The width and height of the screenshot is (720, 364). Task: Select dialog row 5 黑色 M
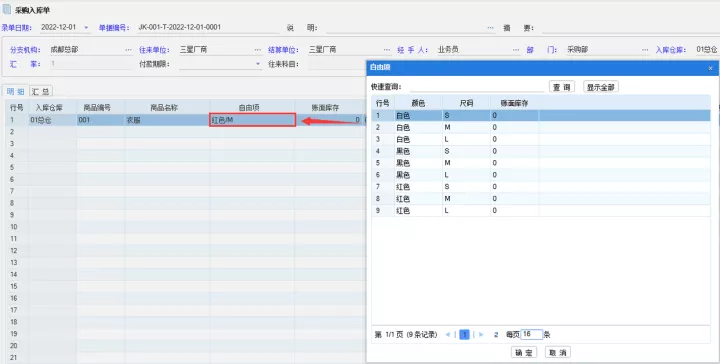(x=541, y=163)
